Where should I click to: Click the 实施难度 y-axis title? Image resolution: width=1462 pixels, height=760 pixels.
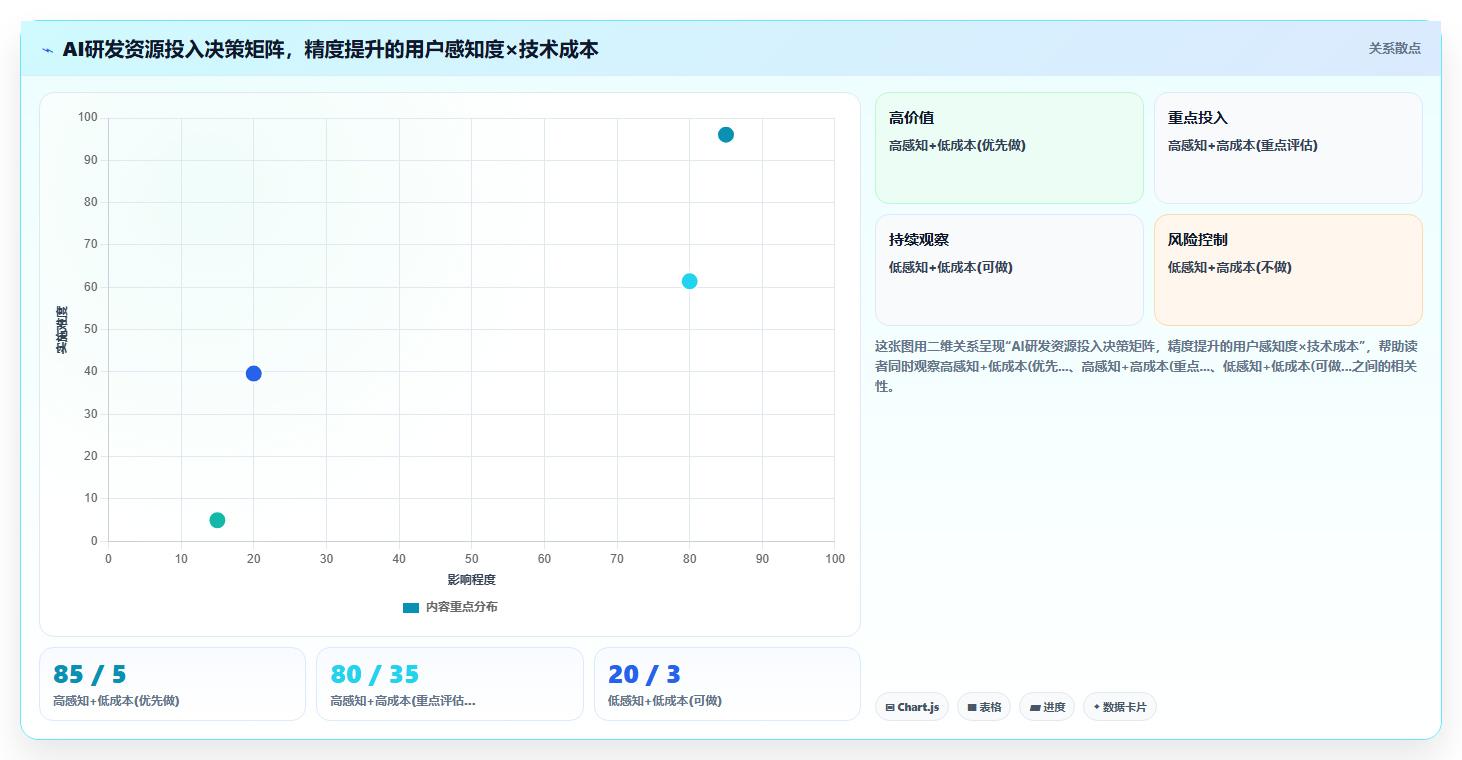[x=62, y=330]
